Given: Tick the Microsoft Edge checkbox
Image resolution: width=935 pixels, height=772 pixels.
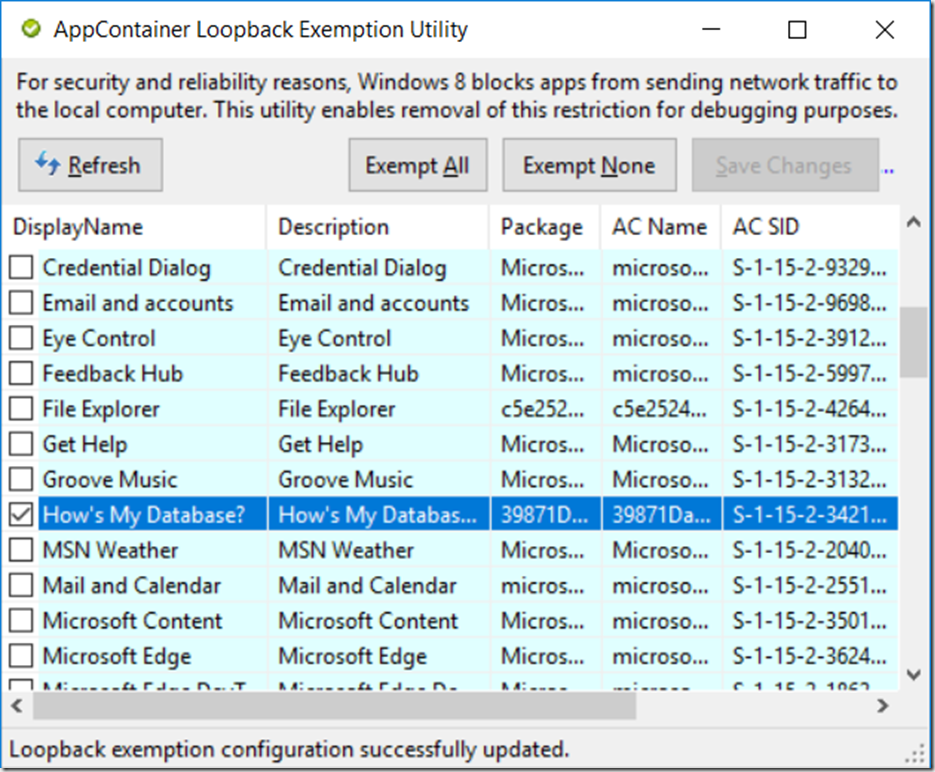Looking at the screenshot, I should (21, 656).
